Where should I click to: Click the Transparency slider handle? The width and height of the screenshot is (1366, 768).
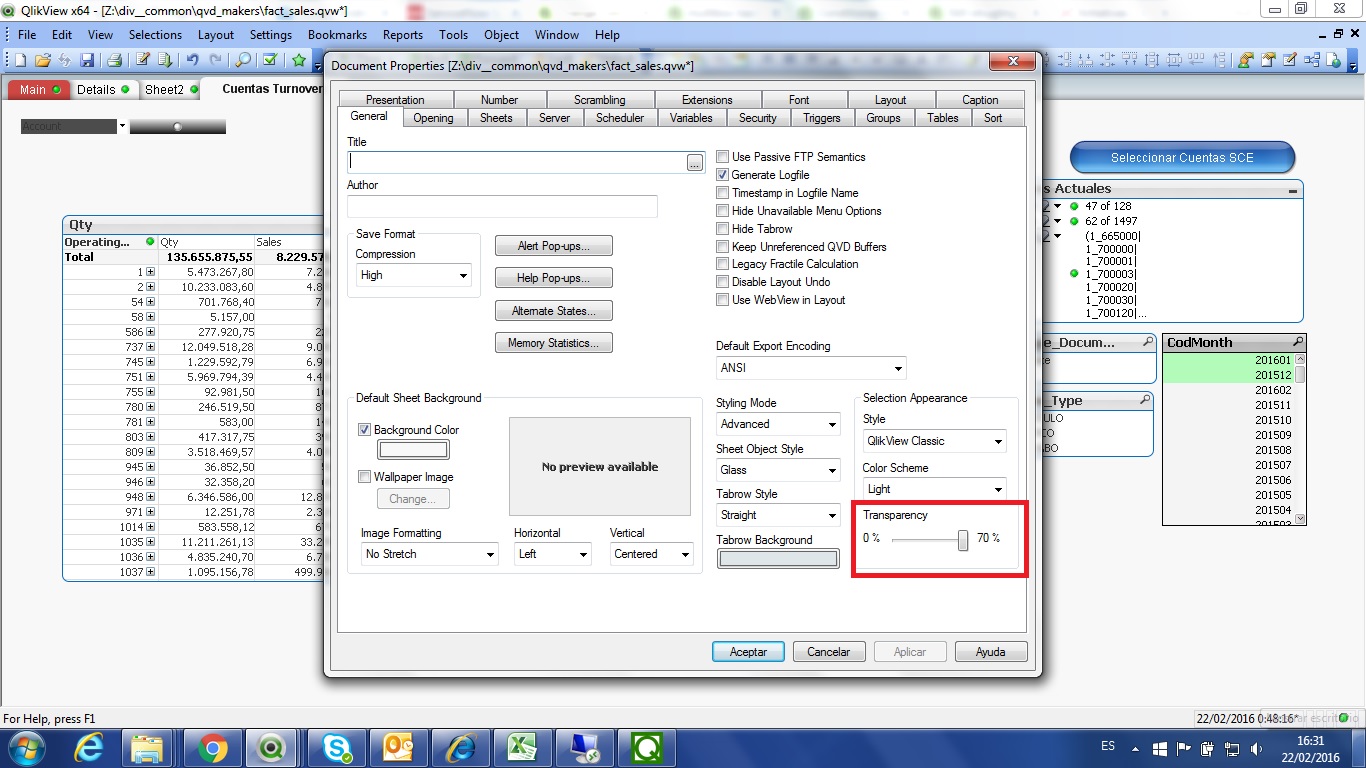coord(963,540)
